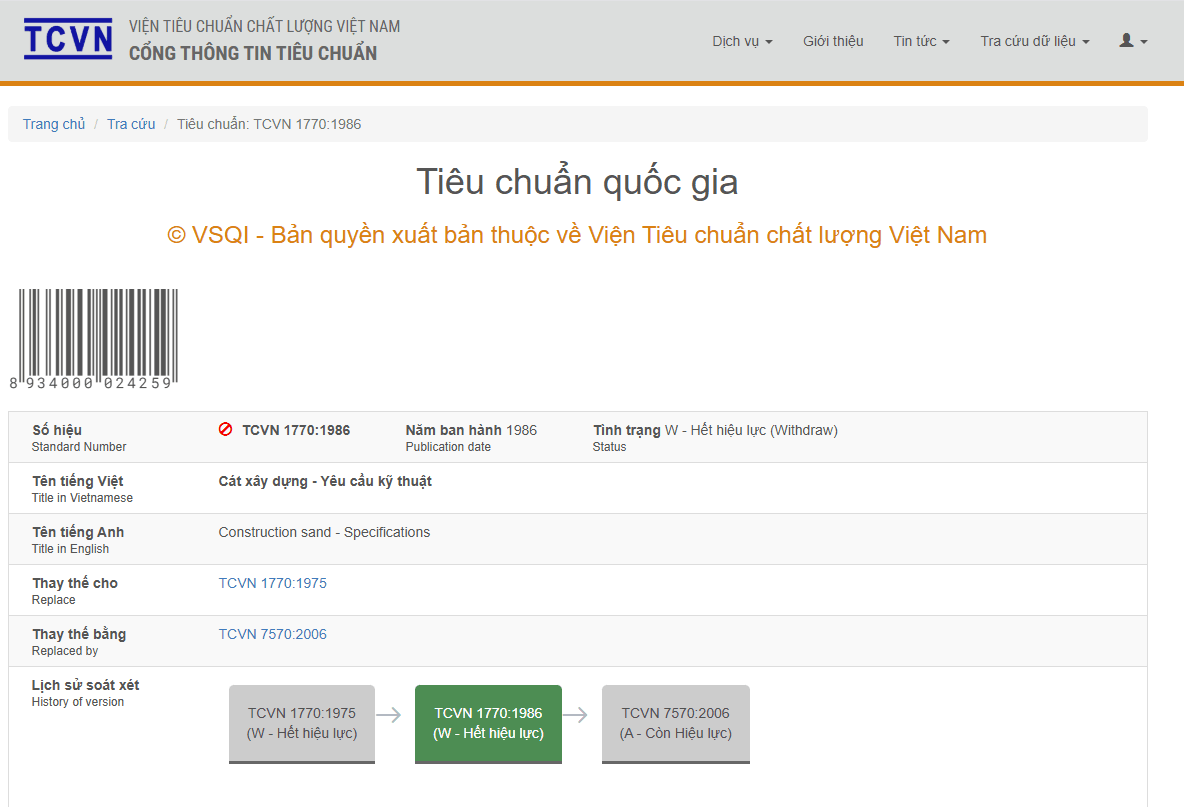Click the arrow before TCVN 7570:2006 box
The width and height of the screenshot is (1184, 807).
coord(575,715)
